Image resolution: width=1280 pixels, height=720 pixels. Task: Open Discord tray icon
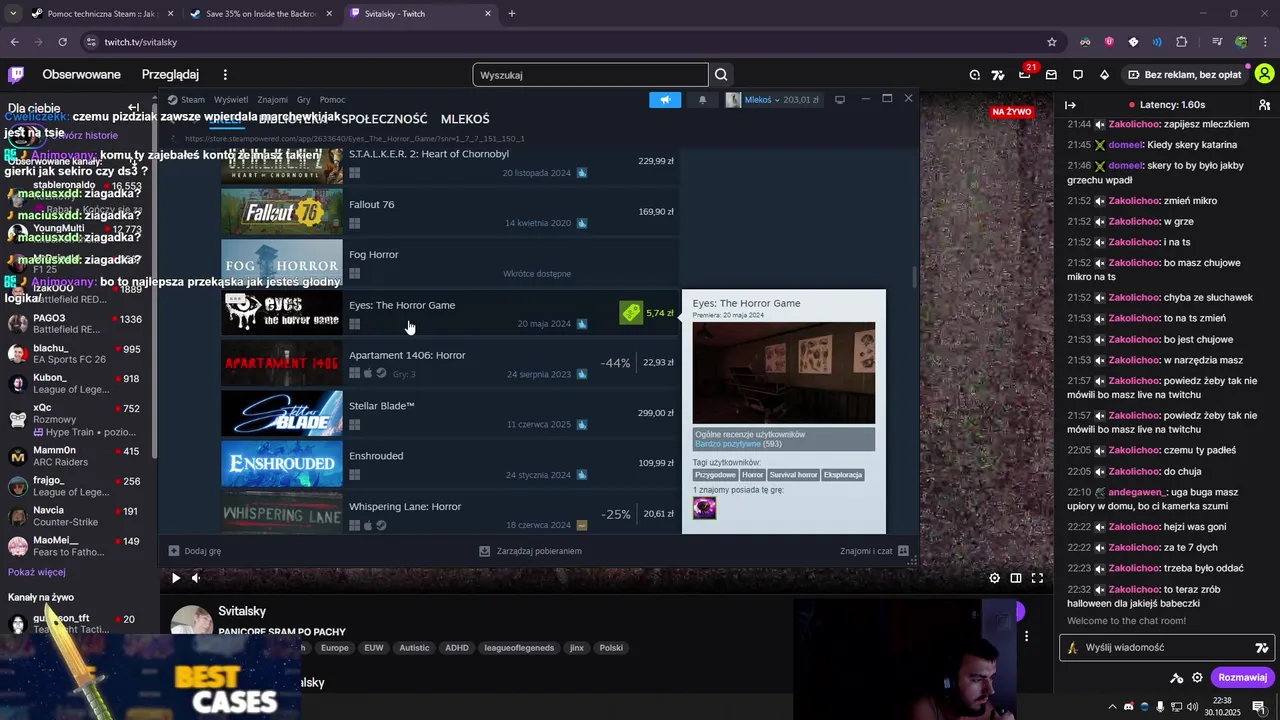1129,707
